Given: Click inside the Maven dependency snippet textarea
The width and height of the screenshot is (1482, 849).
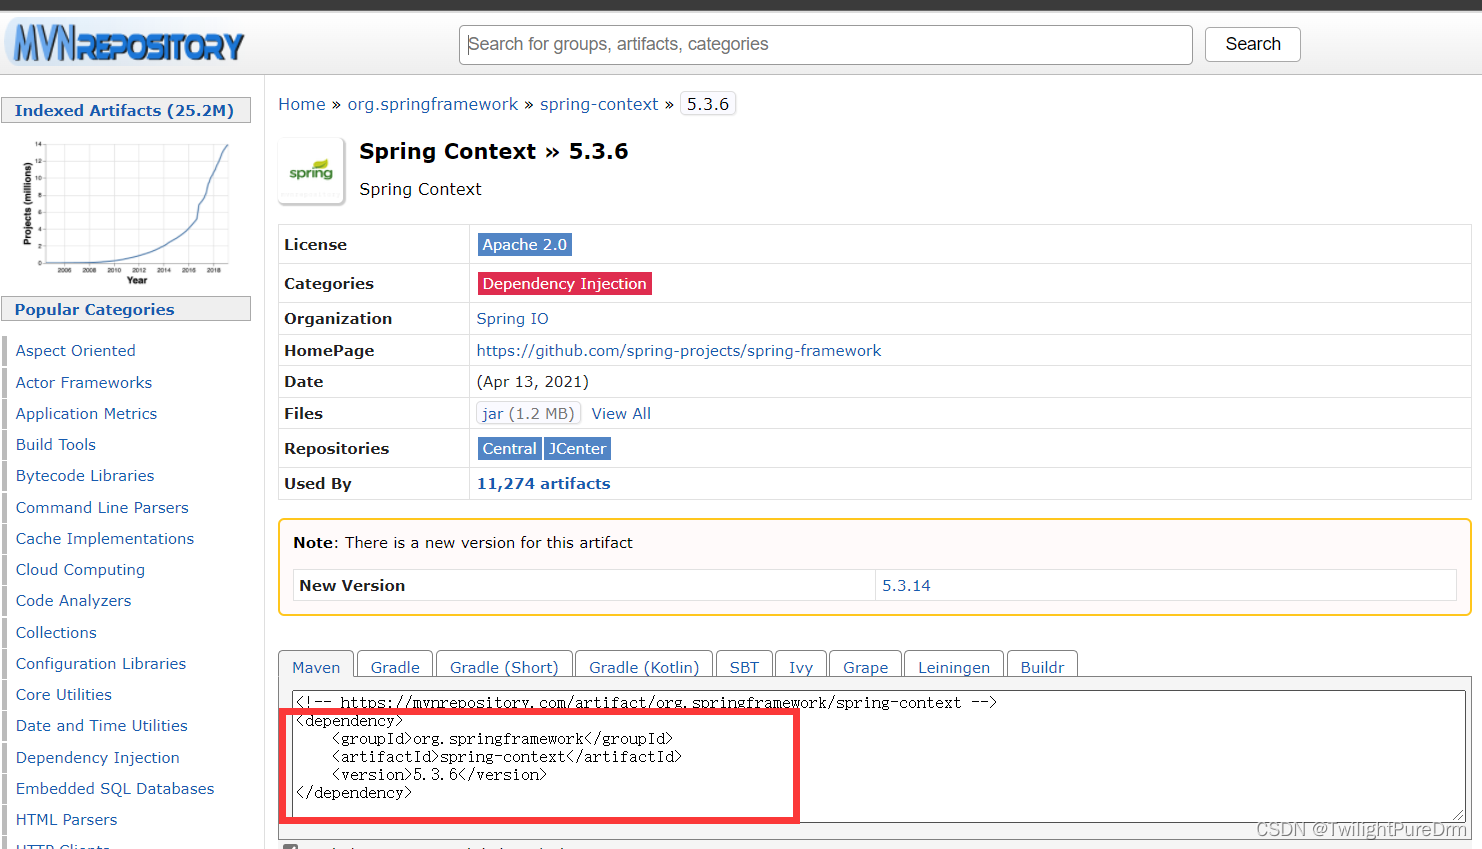Looking at the screenshot, I should click(x=879, y=756).
